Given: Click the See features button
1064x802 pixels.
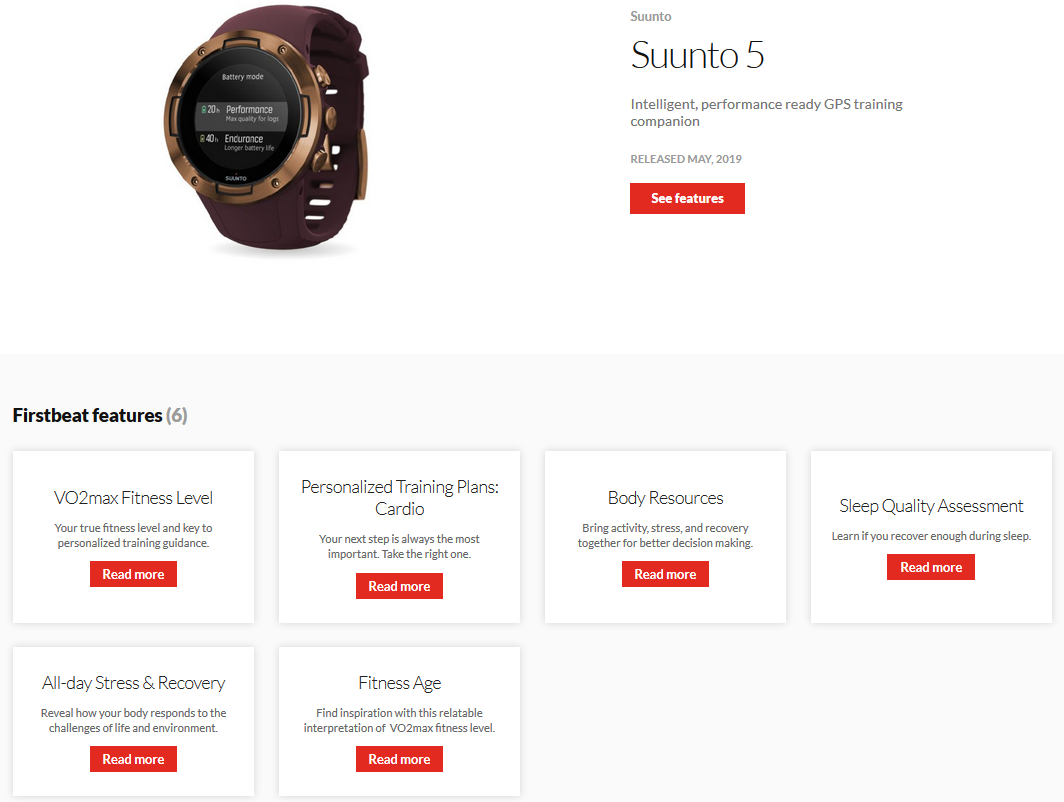Looking at the screenshot, I should (x=687, y=198).
